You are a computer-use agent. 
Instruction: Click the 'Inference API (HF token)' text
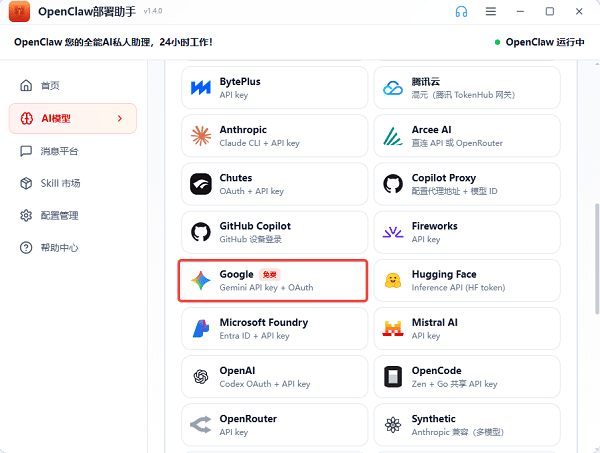pos(458,288)
